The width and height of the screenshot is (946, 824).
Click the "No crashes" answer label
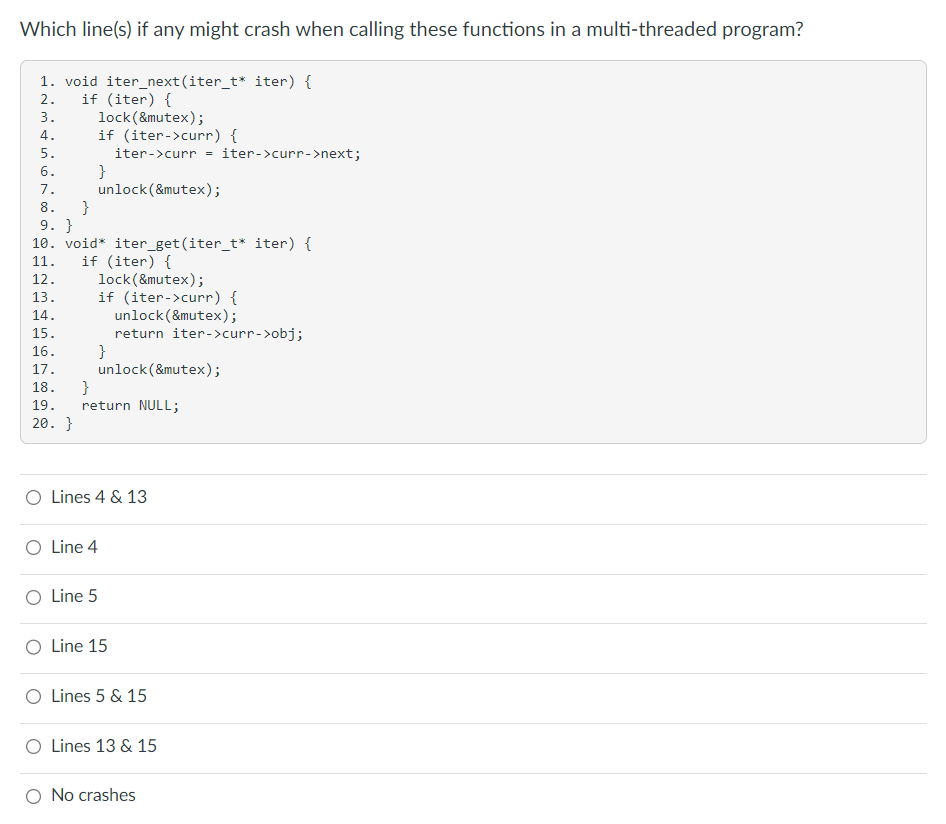pyautogui.click(x=92, y=795)
